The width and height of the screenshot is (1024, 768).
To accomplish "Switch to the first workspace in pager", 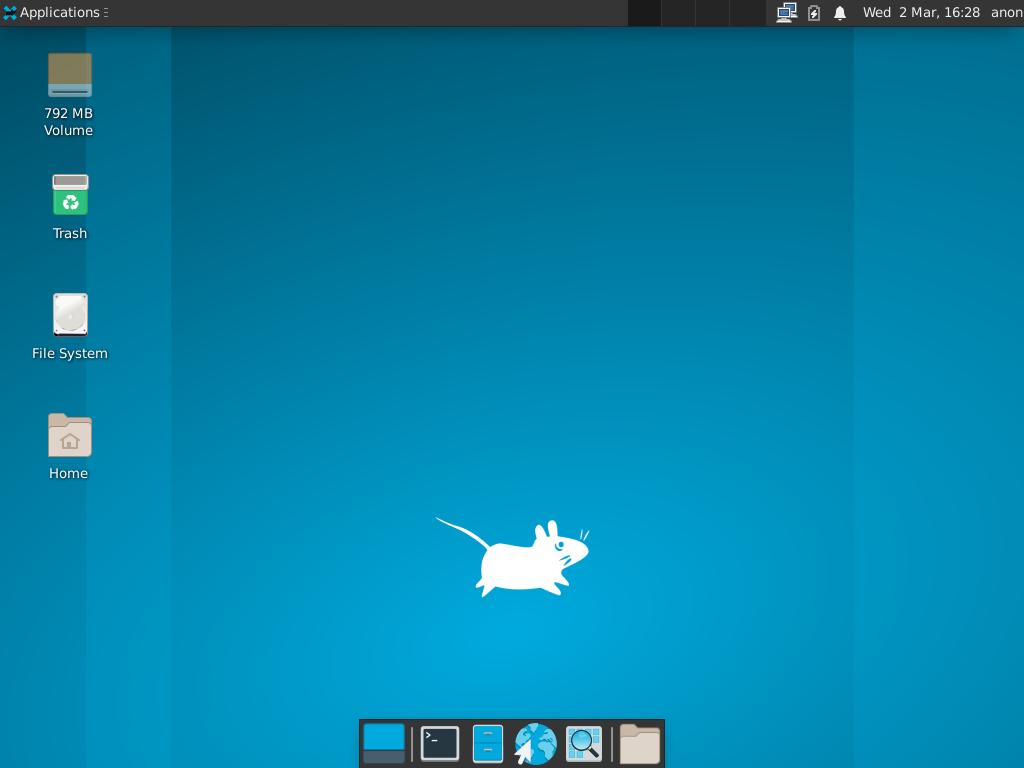I will [645, 13].
